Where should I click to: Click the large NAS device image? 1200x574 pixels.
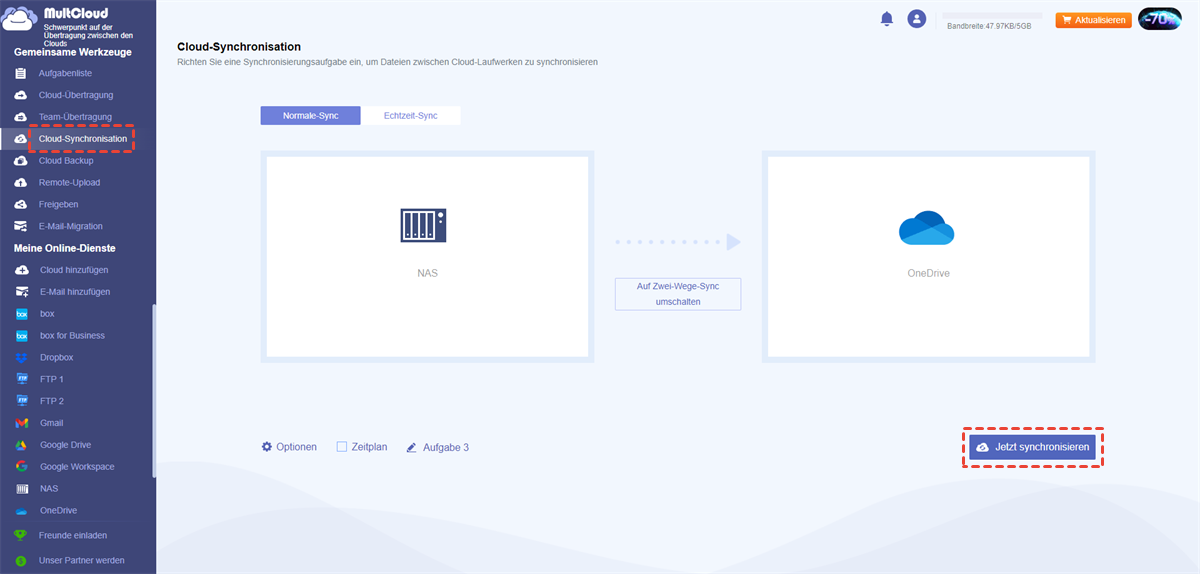(x=423, y=225)
